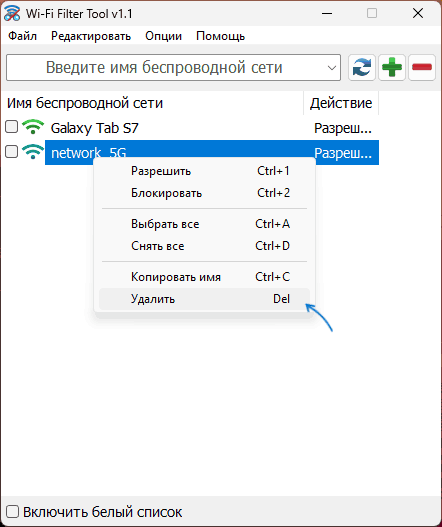This screenshot has width=442, height=527.
Task: Choose Разрешить in the context menu
Action: pos(204,171)
